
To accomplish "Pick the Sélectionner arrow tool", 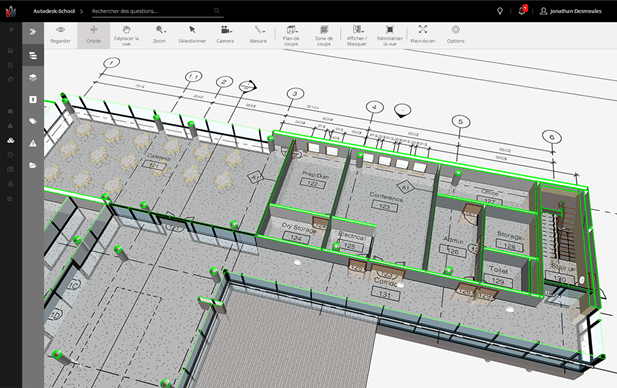I will [x=192, y=35].
